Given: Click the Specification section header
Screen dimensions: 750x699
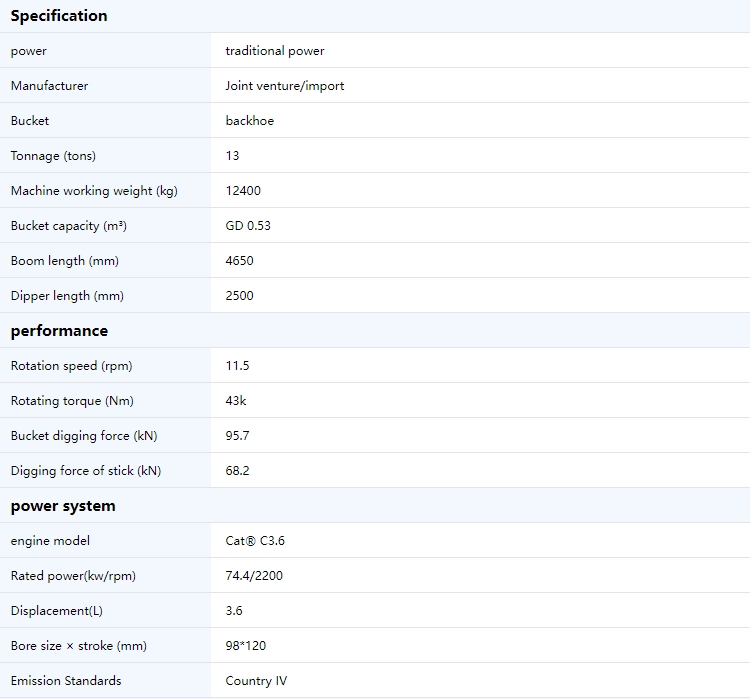Looking at the screenshot, I should (x=59, y=16).
